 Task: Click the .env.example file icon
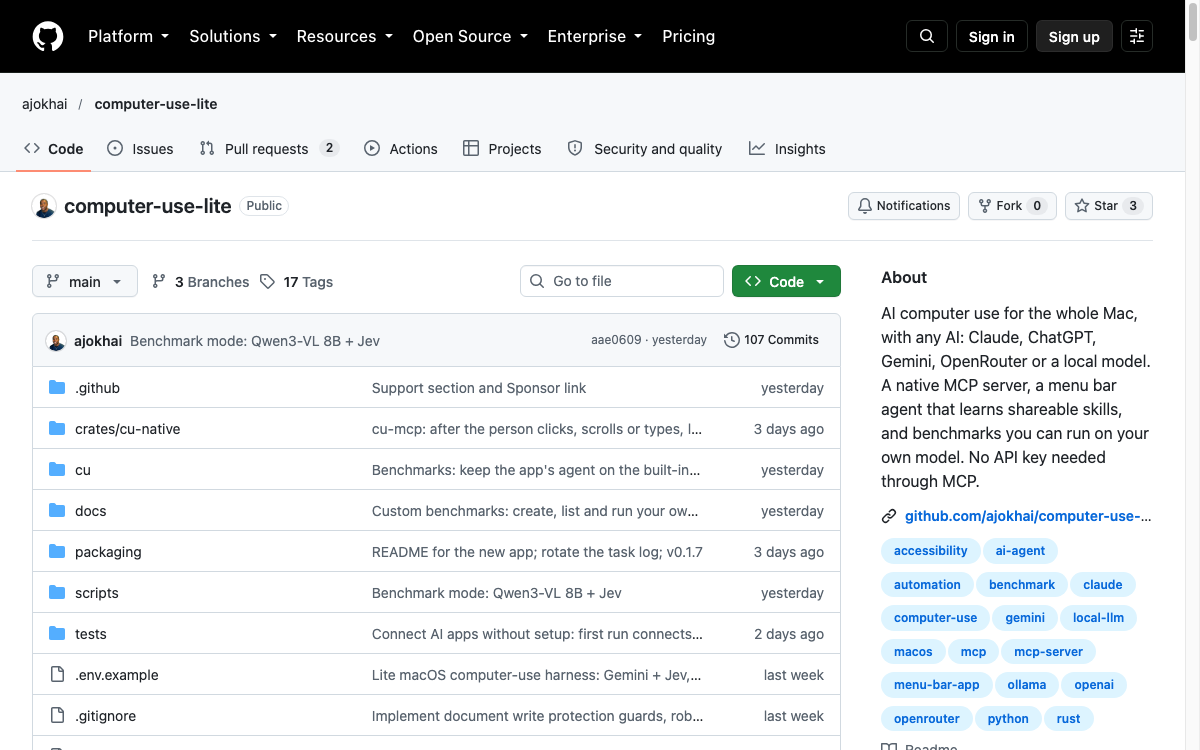pos(57,675)
